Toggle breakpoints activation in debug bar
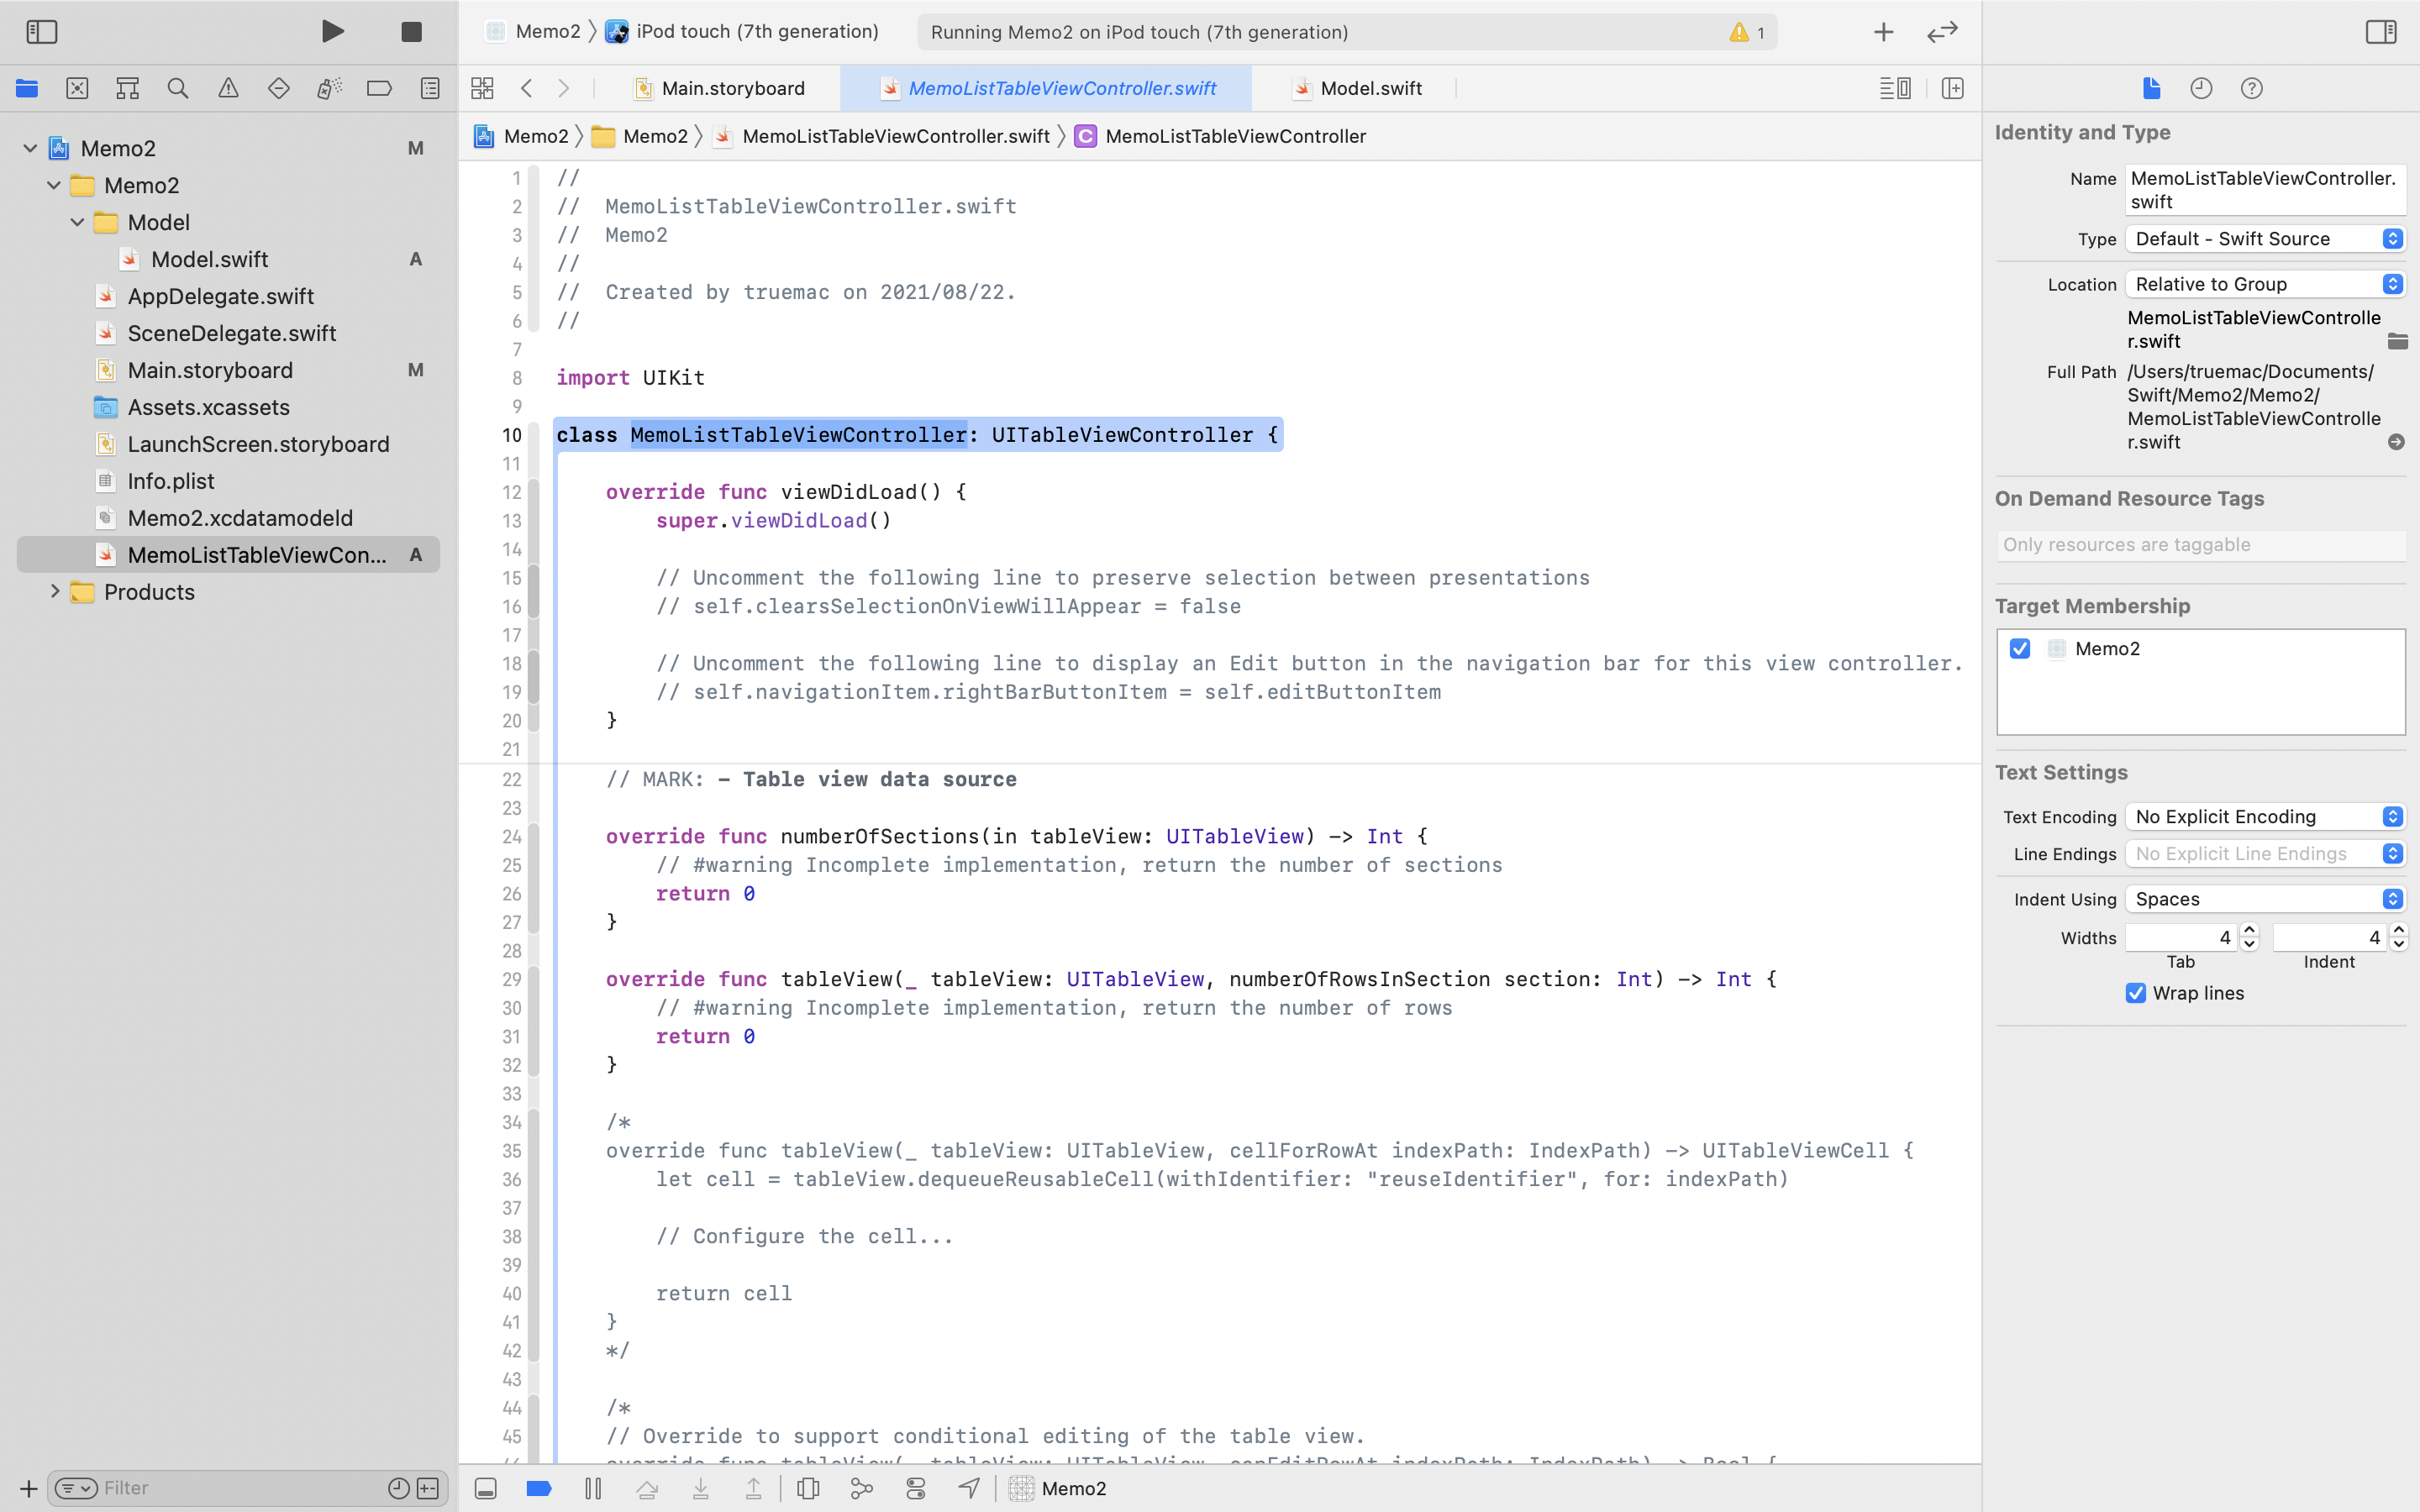 click(x=539, y=1488)
